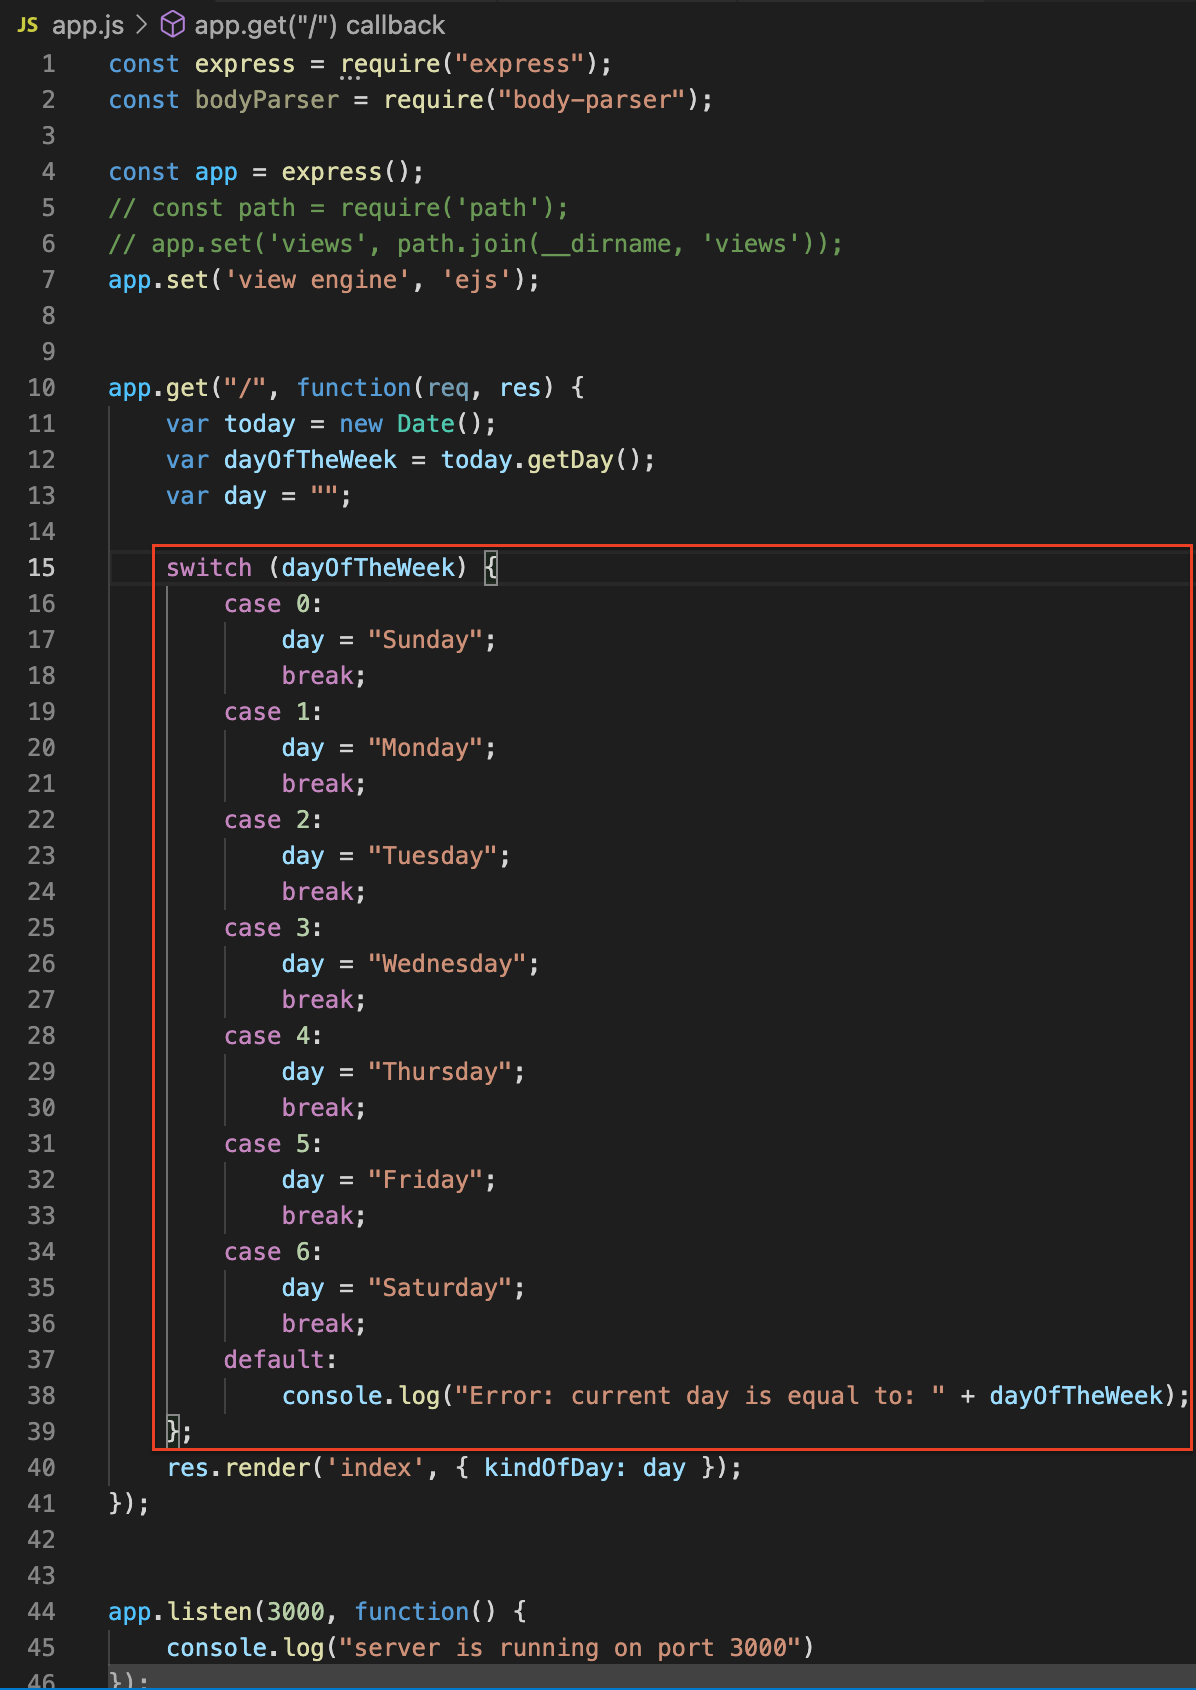Click the commented "const path" line 5

[338, 208]
